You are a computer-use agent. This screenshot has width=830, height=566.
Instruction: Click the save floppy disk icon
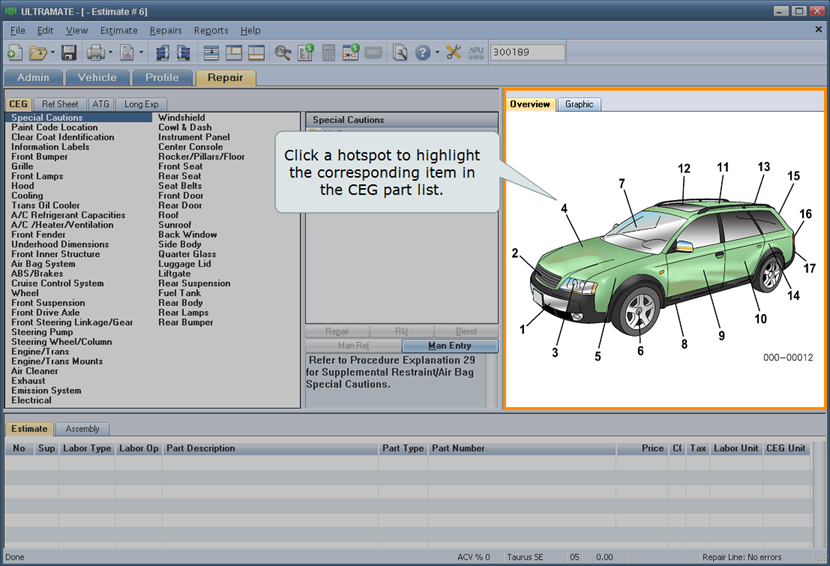coord(69,52)
